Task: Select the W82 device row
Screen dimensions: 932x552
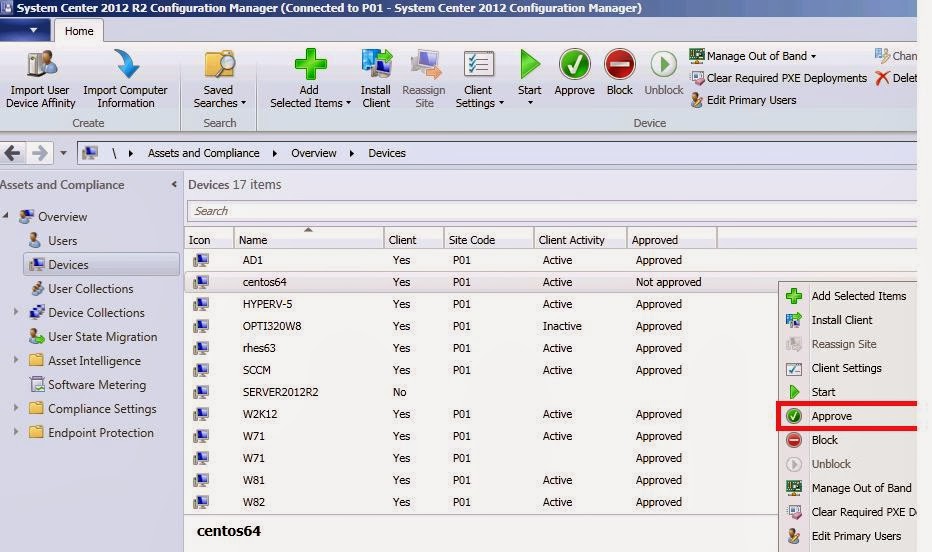Action: (x=481, y=502)
